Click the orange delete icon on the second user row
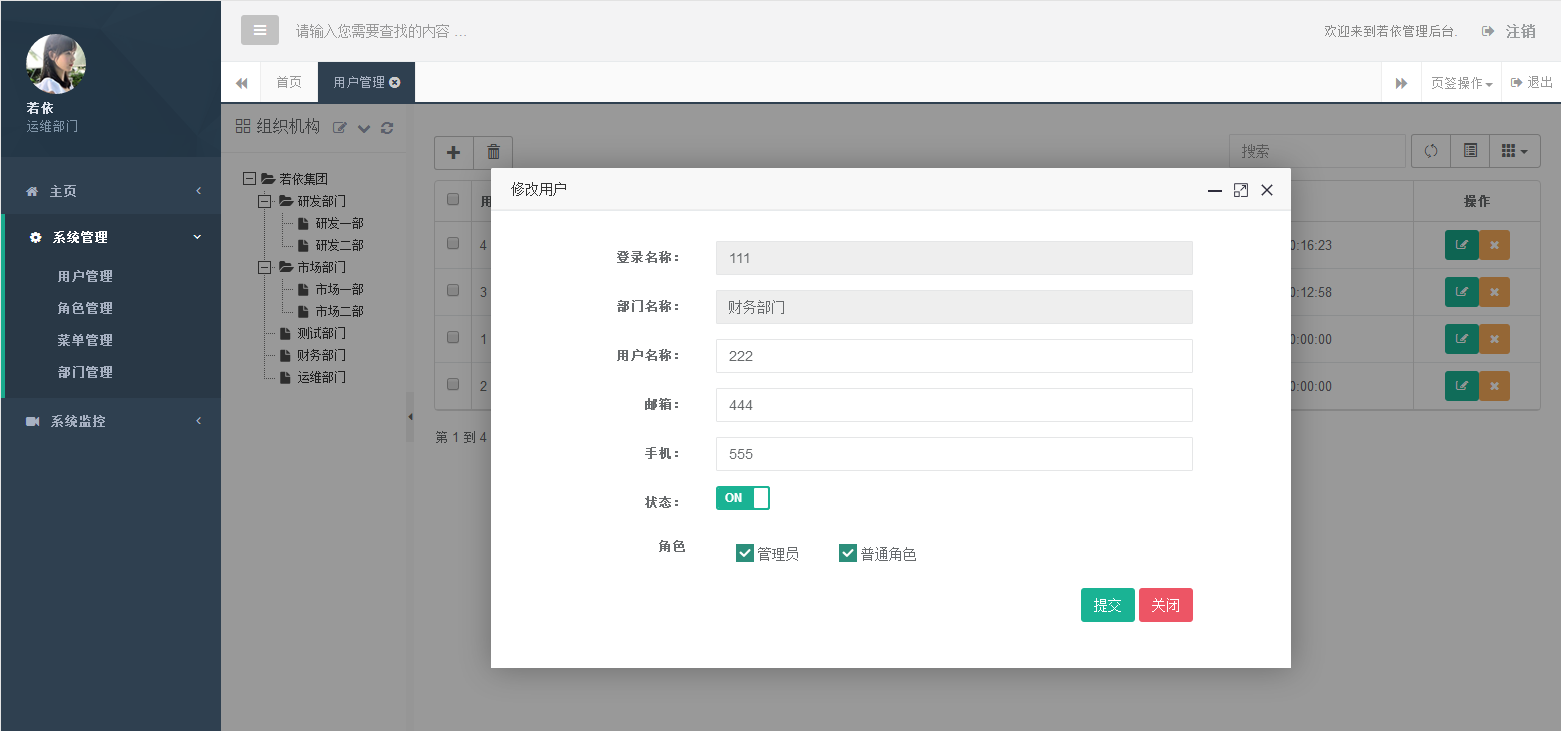Screen dimensions: 1561x731 [x=1494, y=292]
